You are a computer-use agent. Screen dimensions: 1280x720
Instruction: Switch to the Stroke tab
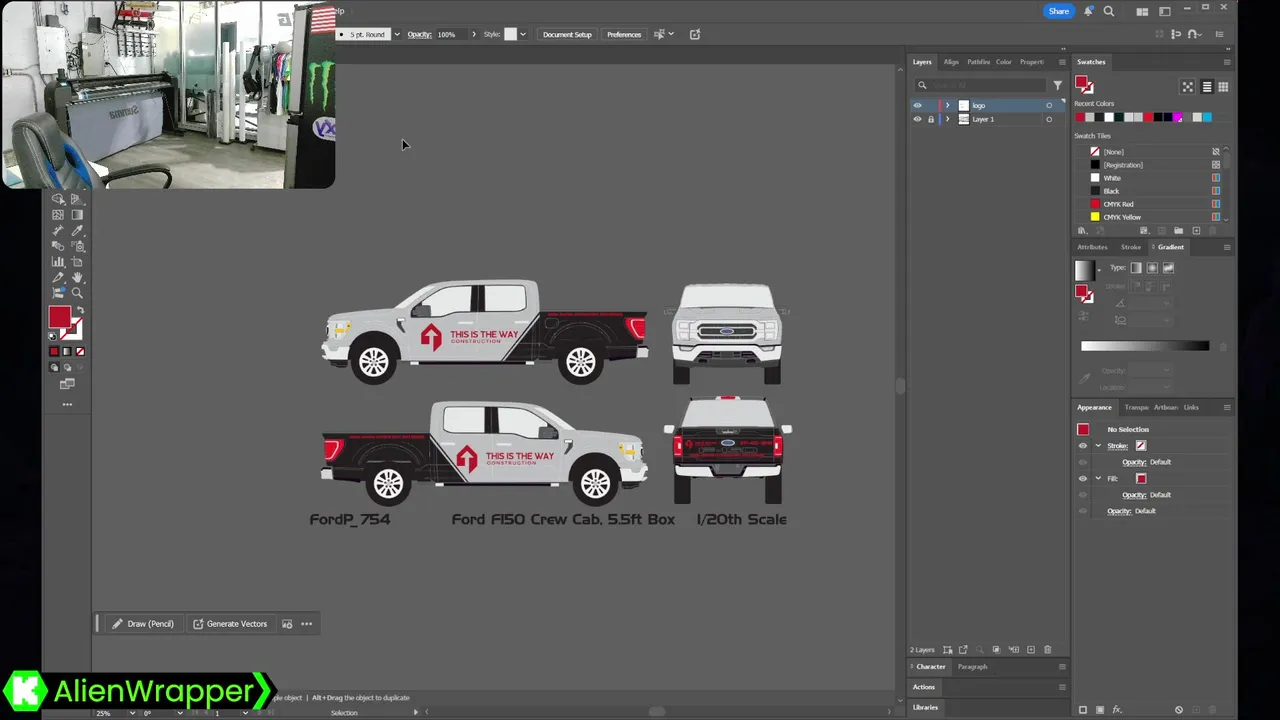tap(1131, 247)
